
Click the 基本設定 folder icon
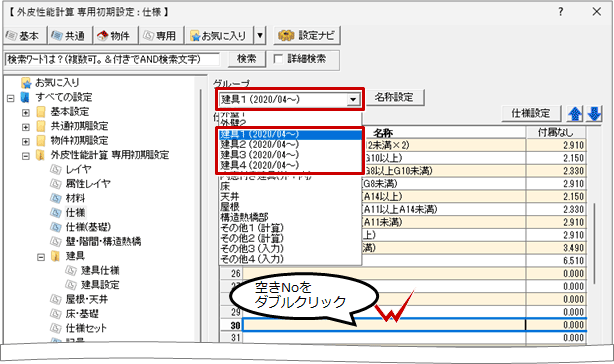click(41, 112)
